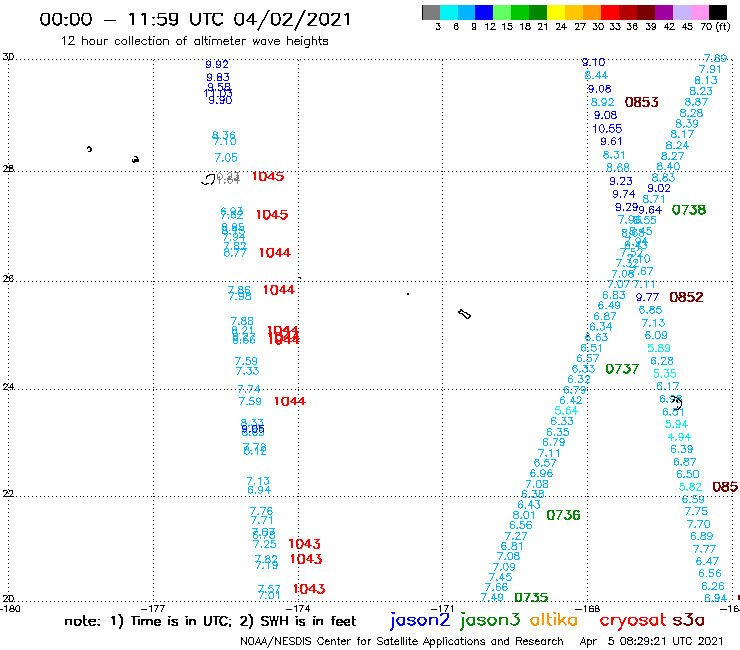The image size is (740, 650).
Task: Click the '7.77' wave height value
Action: (x=704, y=549)
